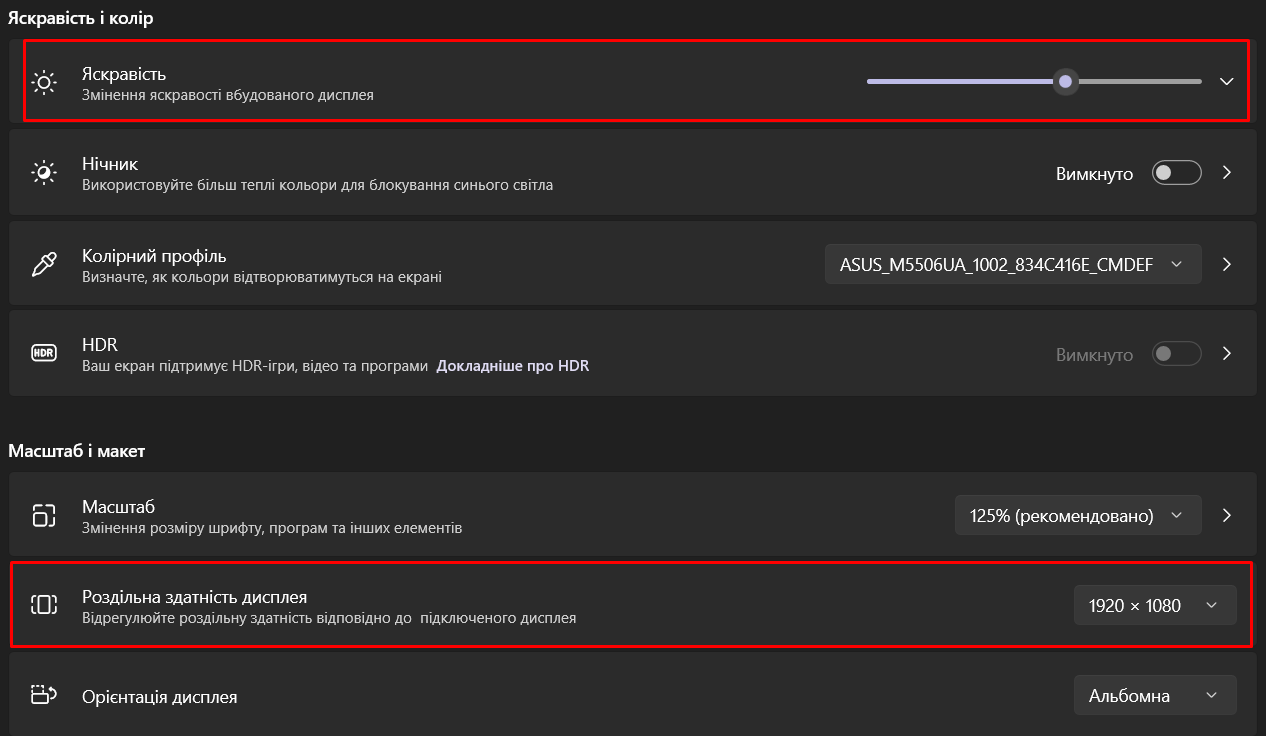Click the Вимкнуто label beside HDR switch

pyautogui.click(x=1095, y=355)
